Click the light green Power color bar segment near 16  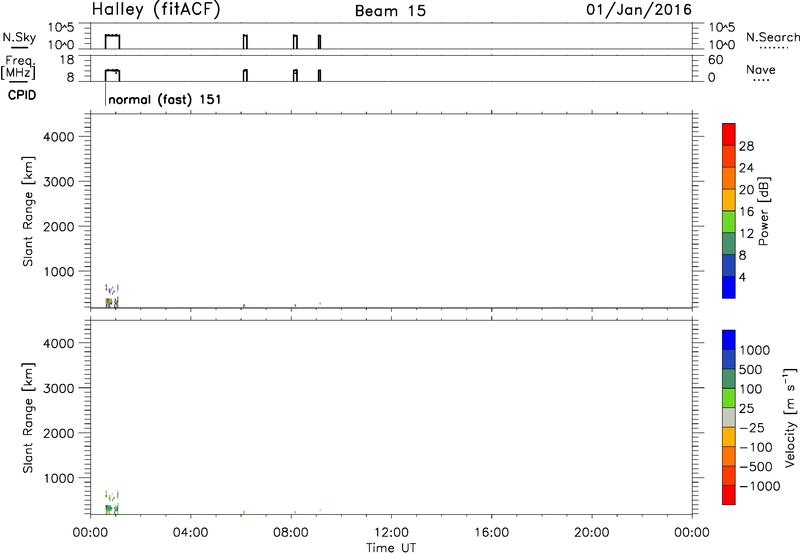[729, 221]
